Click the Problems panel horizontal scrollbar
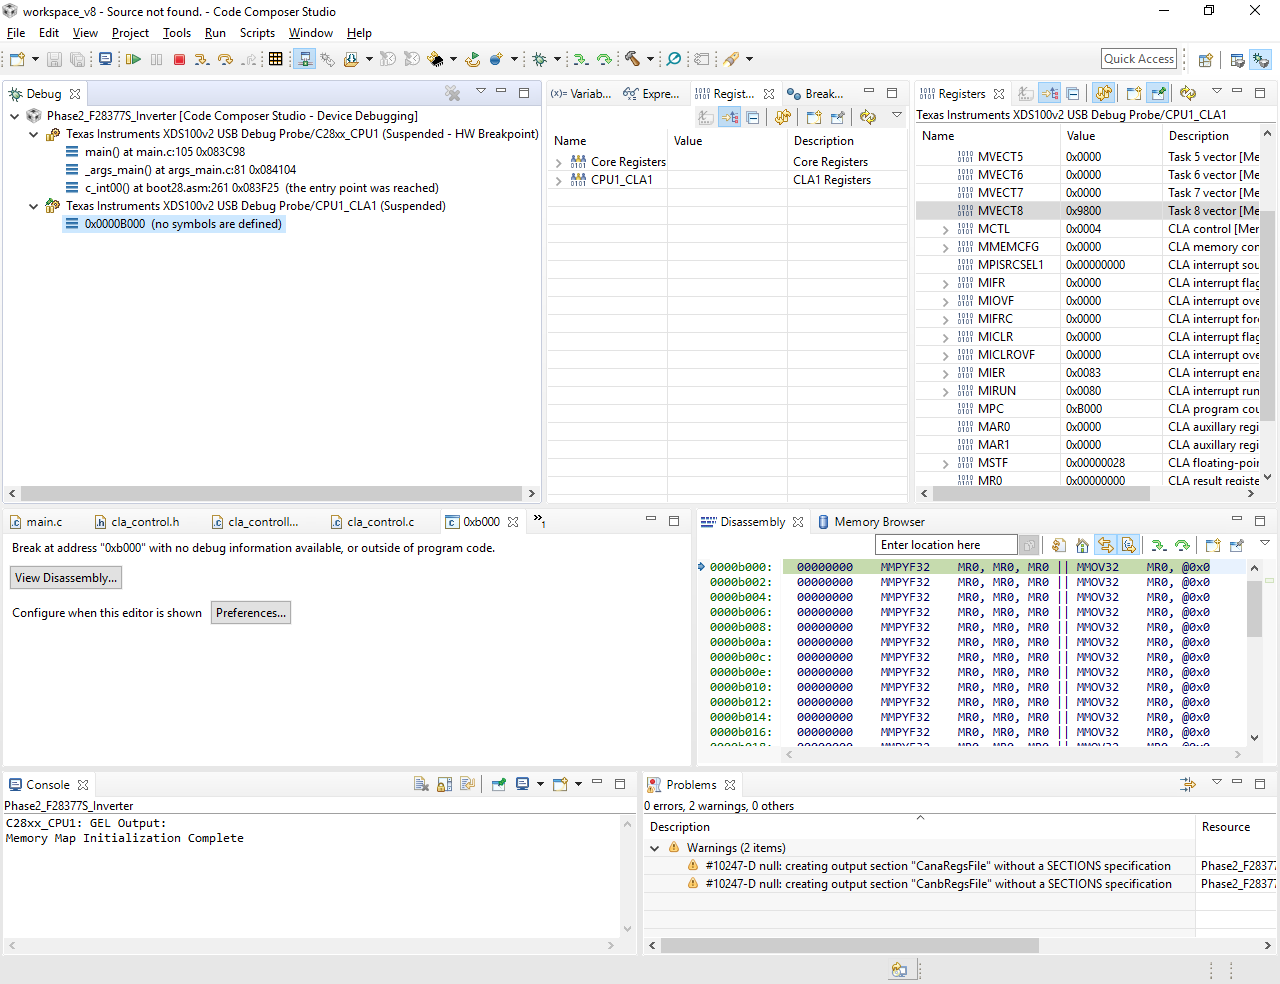 coord(849,945)
